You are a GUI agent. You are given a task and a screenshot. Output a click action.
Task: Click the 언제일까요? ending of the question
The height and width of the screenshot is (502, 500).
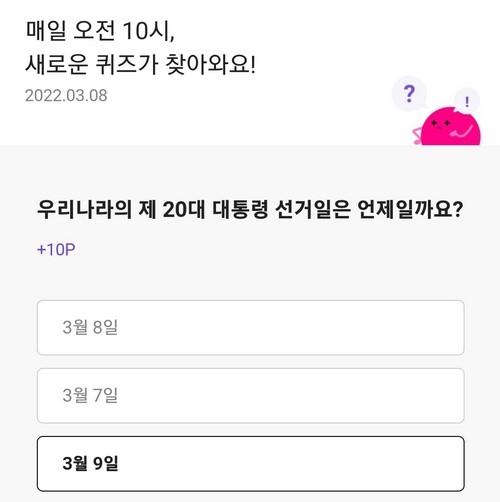coord(410,210)
